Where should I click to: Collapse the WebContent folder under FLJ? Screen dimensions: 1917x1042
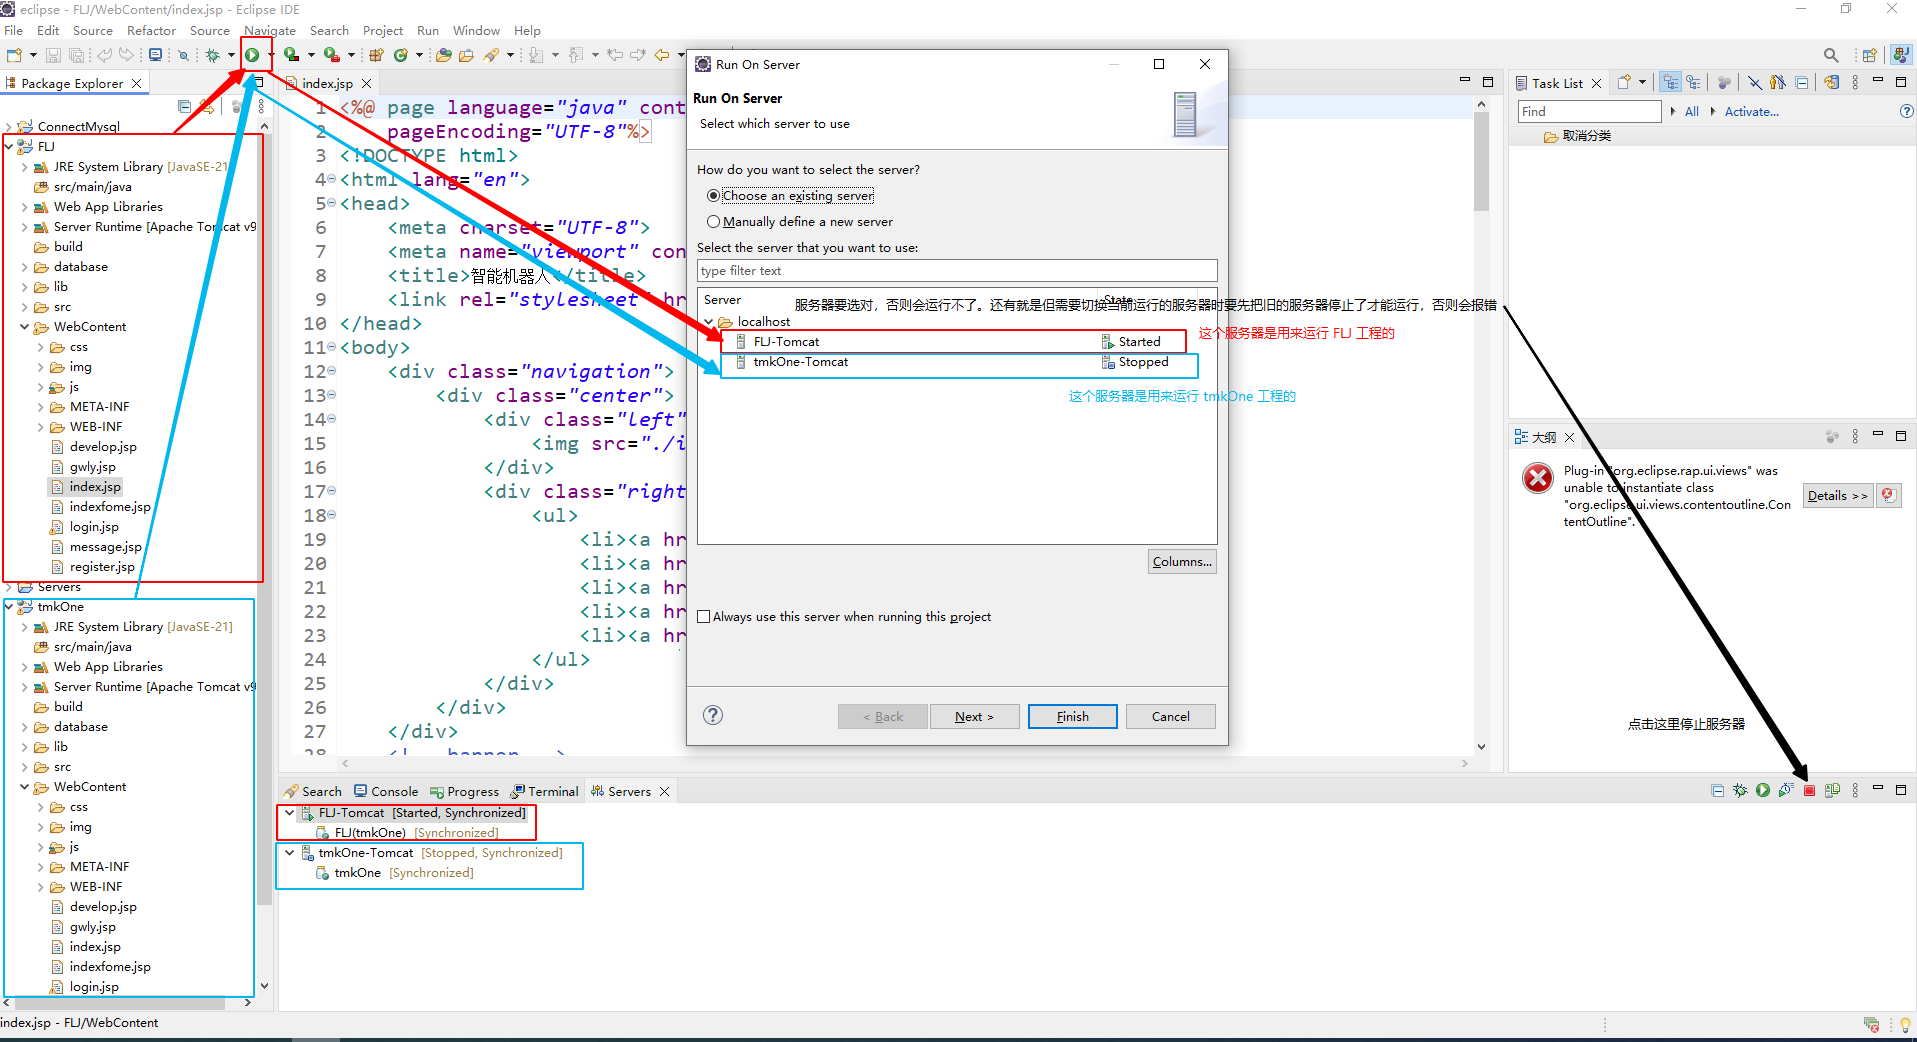click(25, 327)
